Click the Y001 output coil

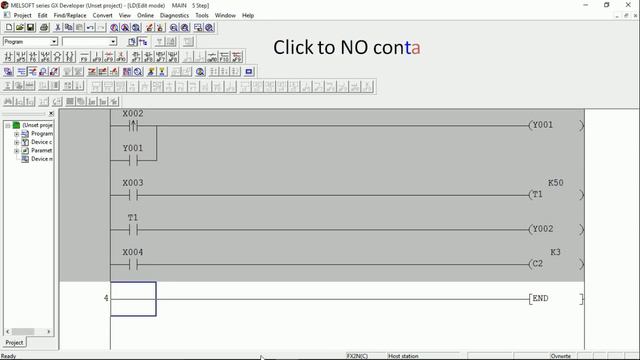[x=556, y=125]
